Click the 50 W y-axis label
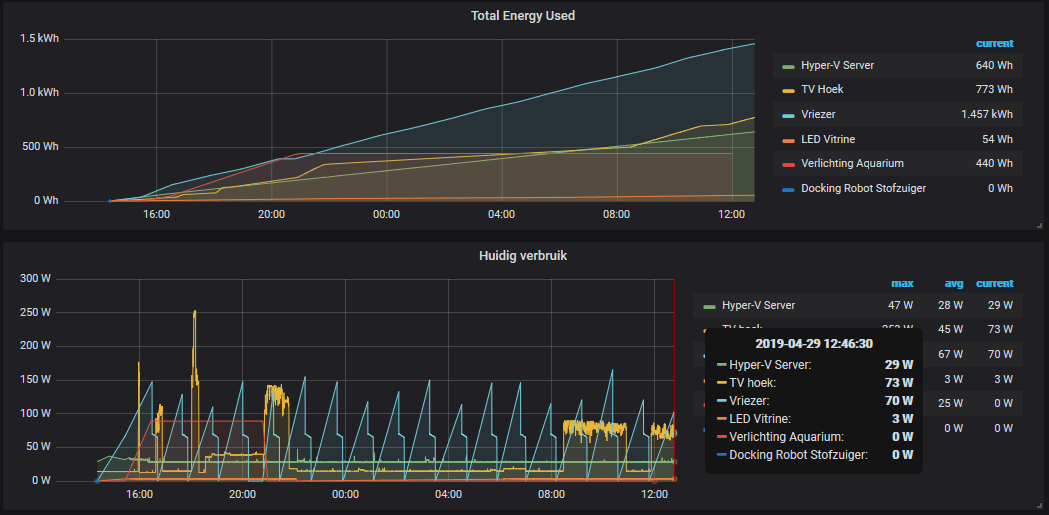Image resolution: width=1049 pixels, height=515 pixels. pyautogui.click(x=38, y=447)
